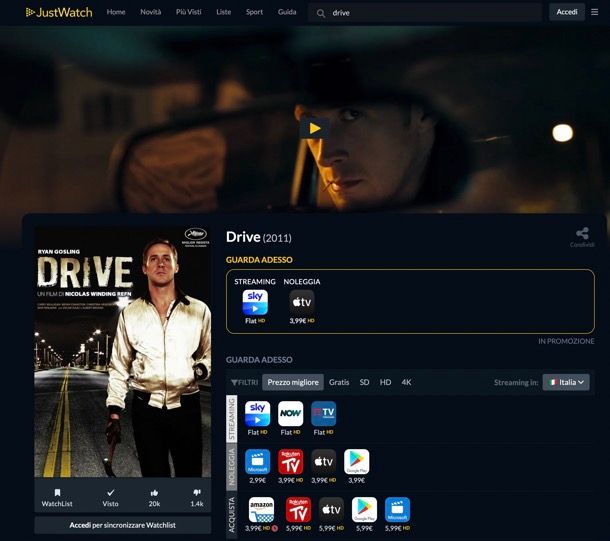Select Sky icon in Streaming row
This screenshot has width=610, height=541.
tap(257, 413)
